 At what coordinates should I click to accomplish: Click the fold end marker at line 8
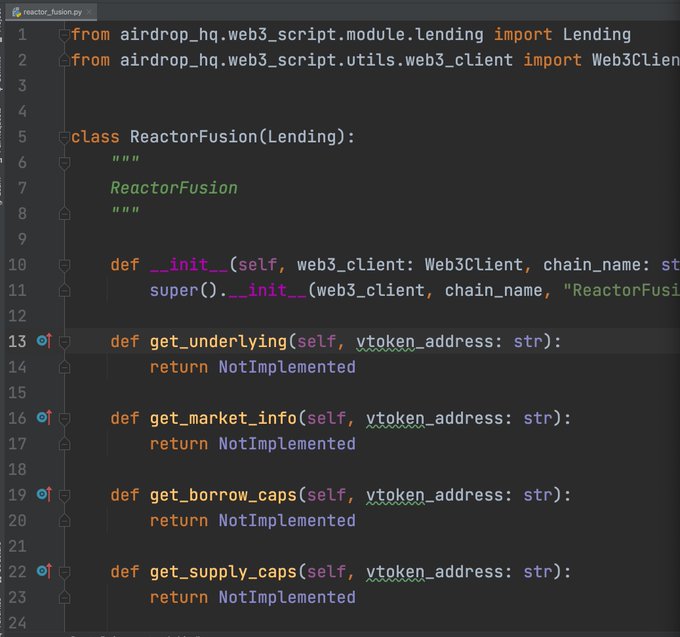tap(64, 214)
